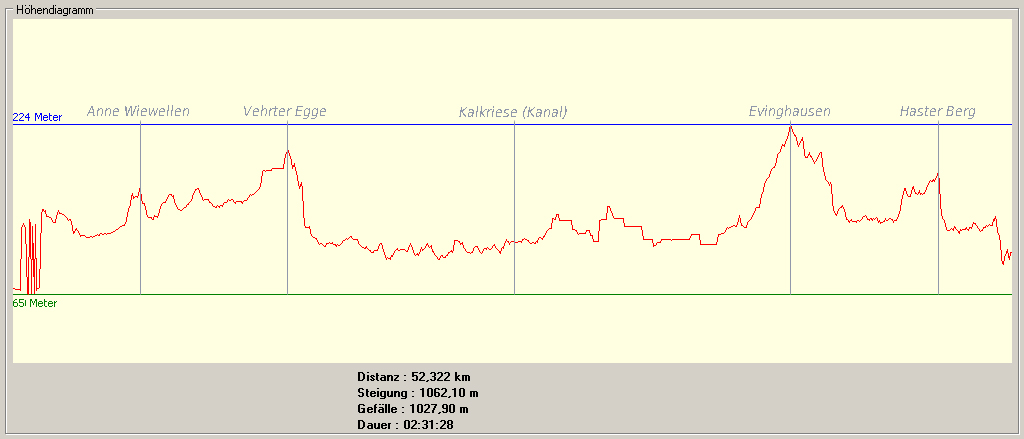Click the Anne Wiewellen waypoint label
The height and width of the screenshot is (439, 1024).
(138, 111)
